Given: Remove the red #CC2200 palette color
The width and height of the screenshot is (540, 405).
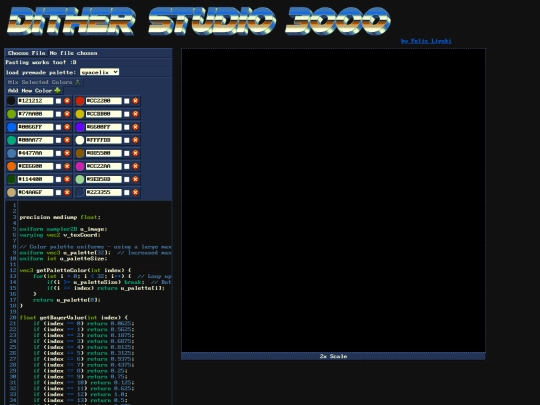Looking at the screenshot, I should tap(135, 101).
